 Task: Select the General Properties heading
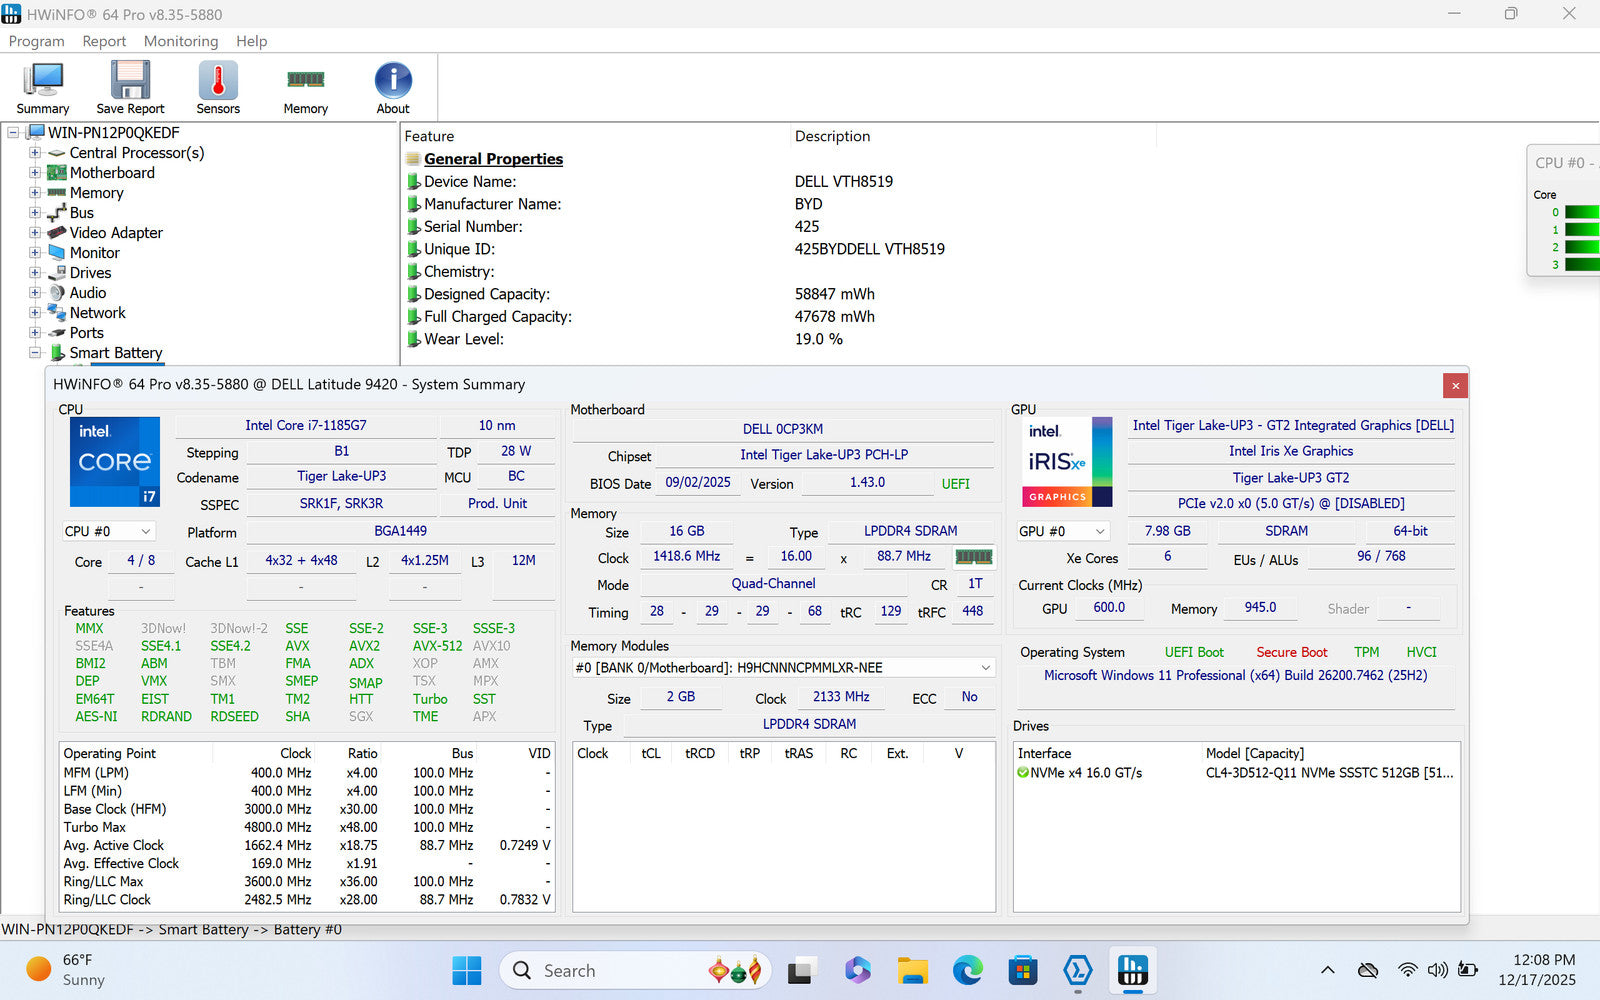click(493, 159)
